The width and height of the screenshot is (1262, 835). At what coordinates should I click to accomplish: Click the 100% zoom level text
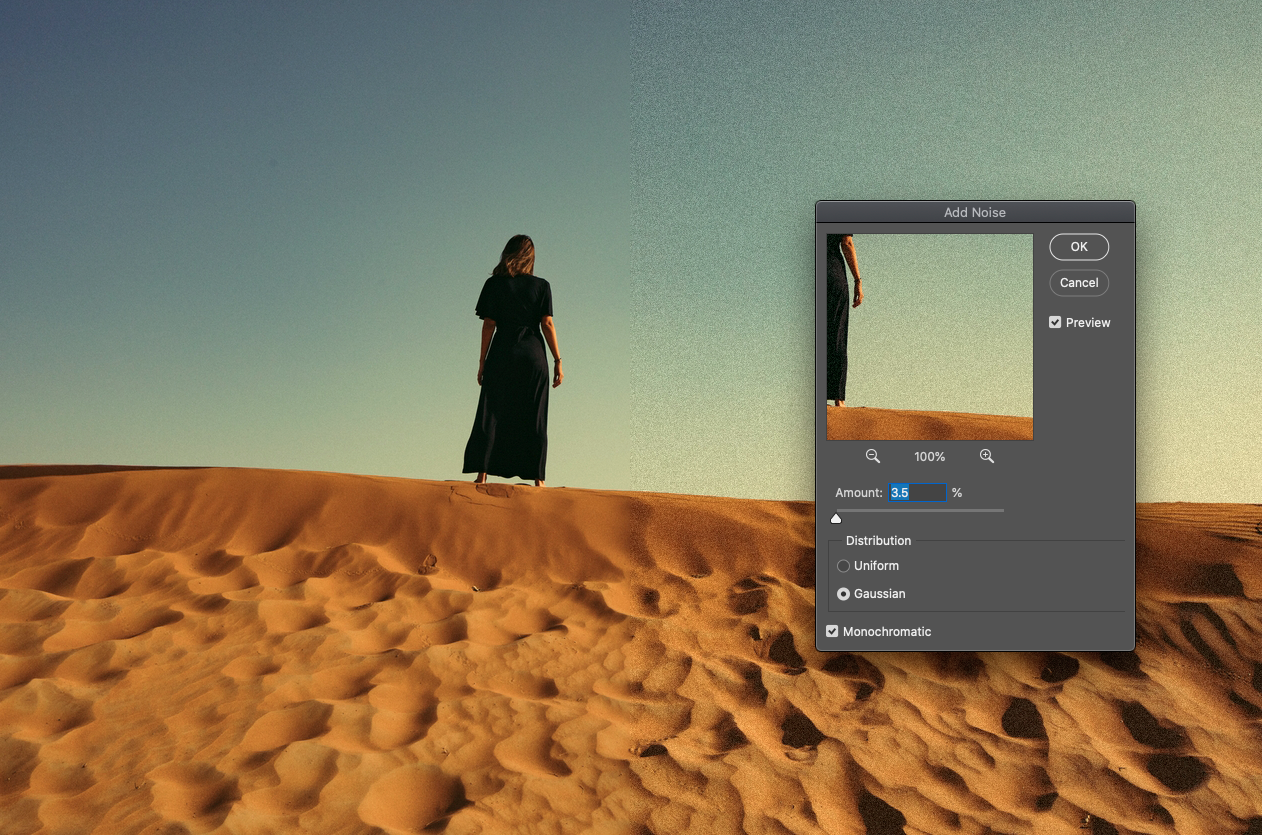coord(930,457)
